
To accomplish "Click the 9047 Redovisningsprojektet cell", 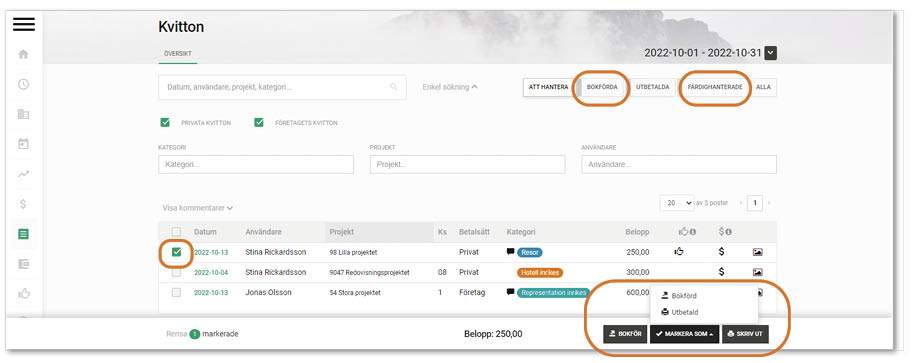I will coord(369,272).
